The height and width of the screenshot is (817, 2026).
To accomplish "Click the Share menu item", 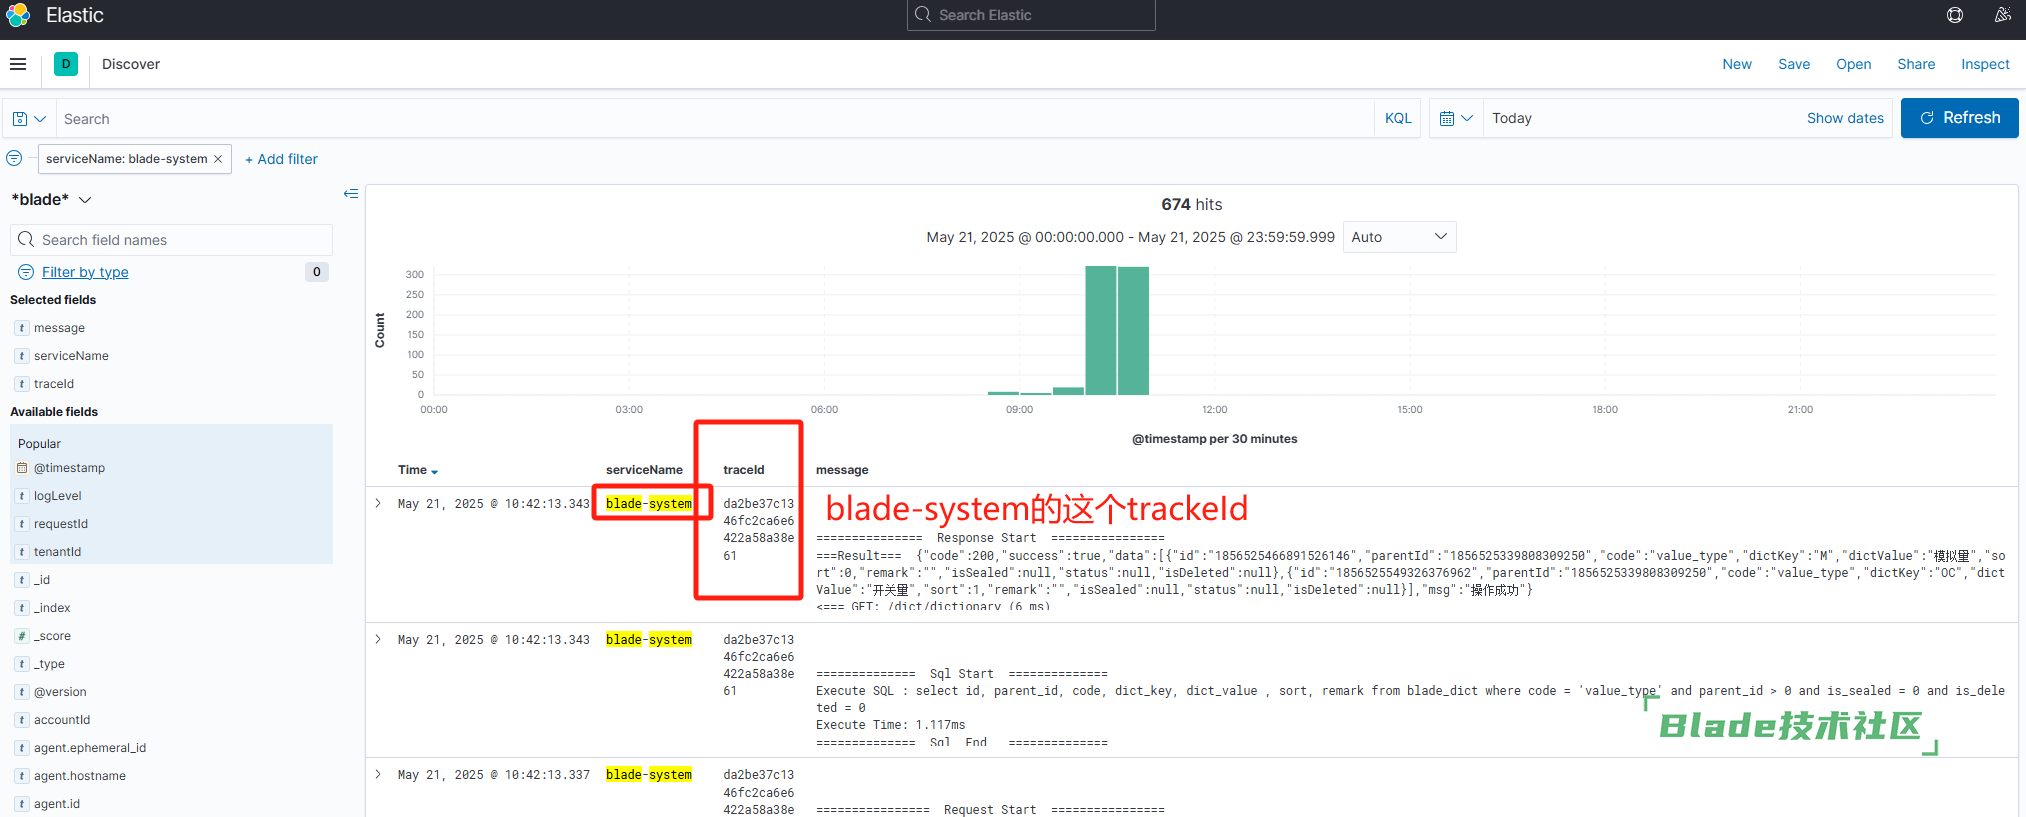I will (x=1916, y=64).
